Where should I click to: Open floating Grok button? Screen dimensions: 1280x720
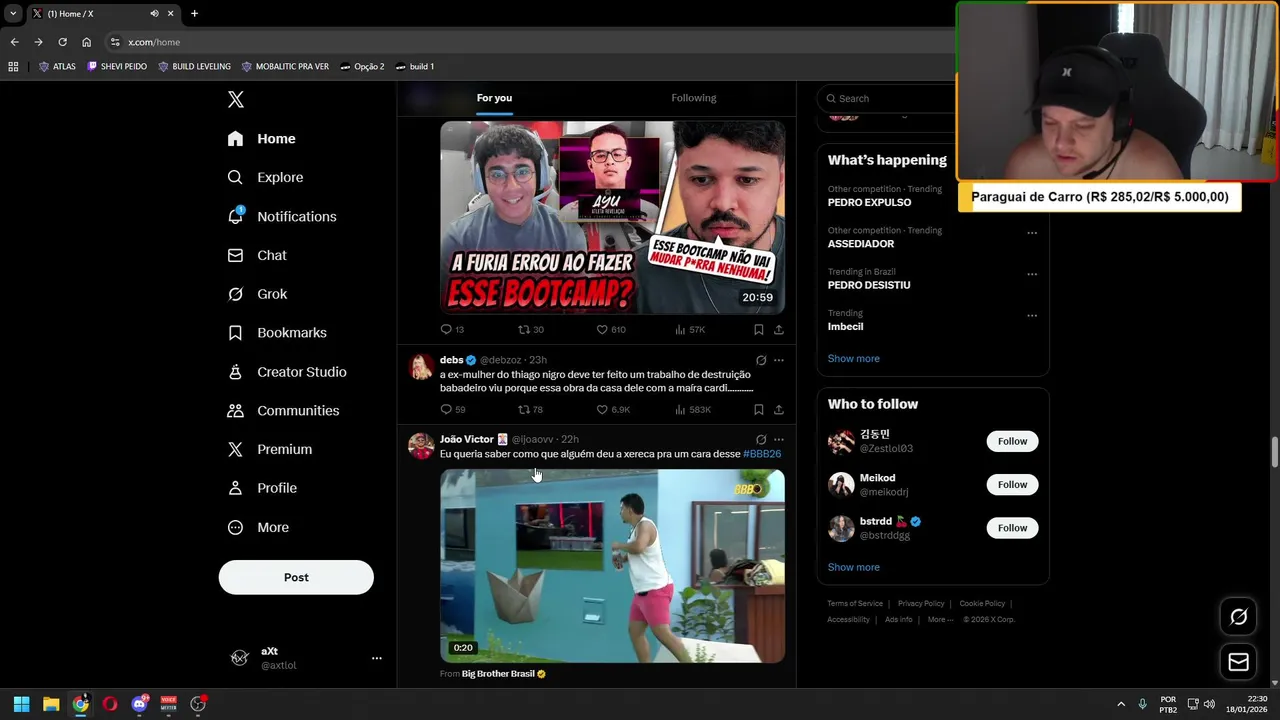coord(1238,617)
